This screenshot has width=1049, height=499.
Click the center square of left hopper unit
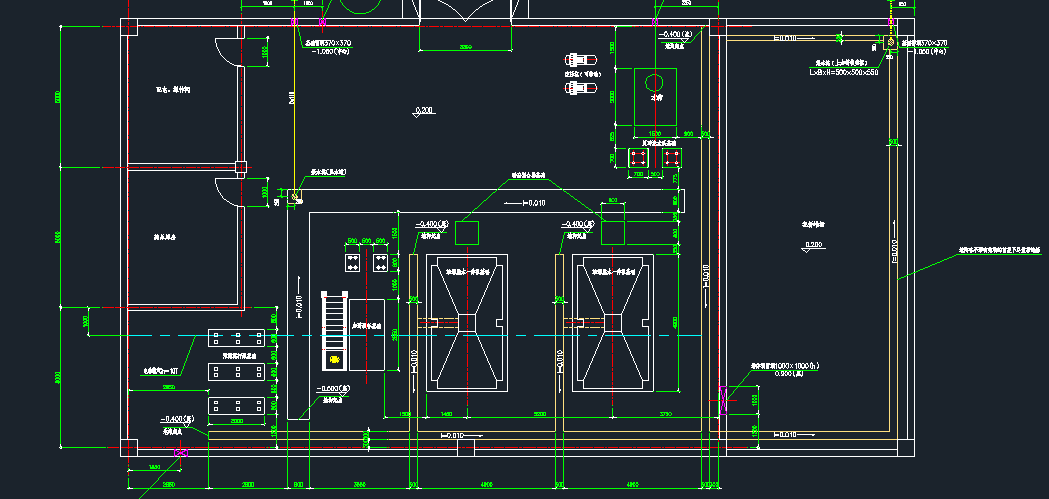click(467, 322)
